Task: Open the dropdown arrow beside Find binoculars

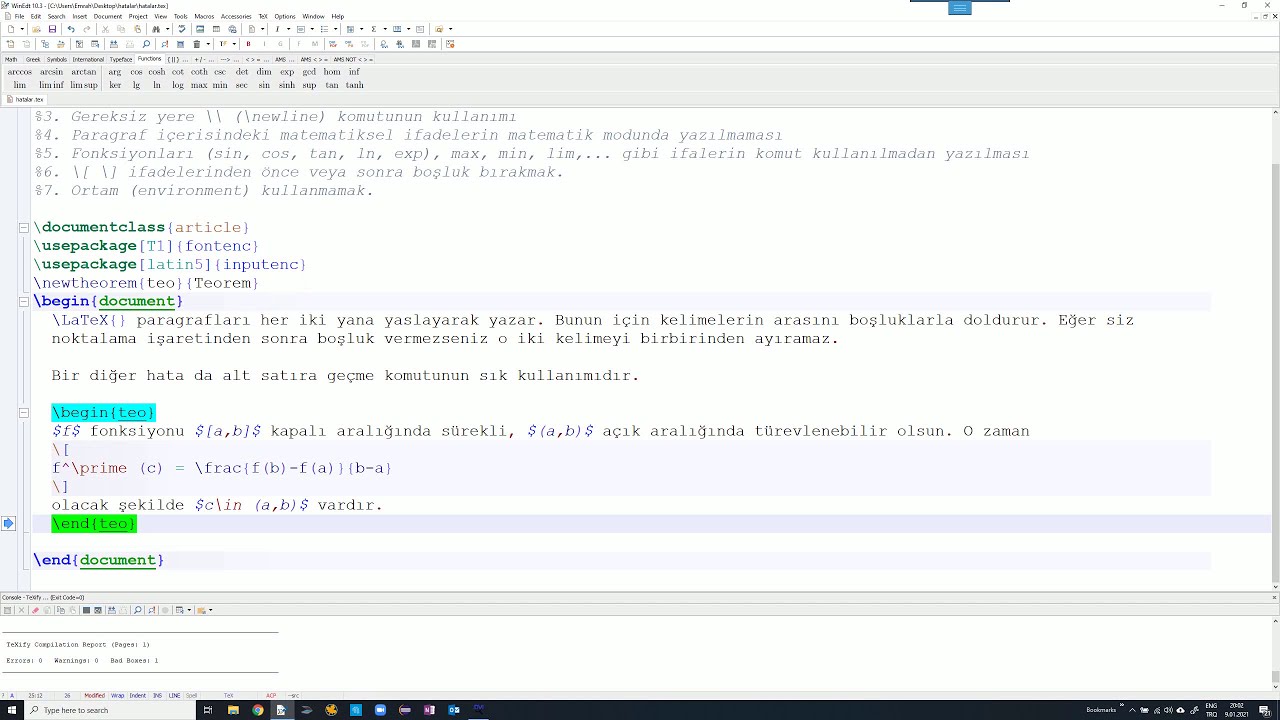Action: (x=167, y=29)
